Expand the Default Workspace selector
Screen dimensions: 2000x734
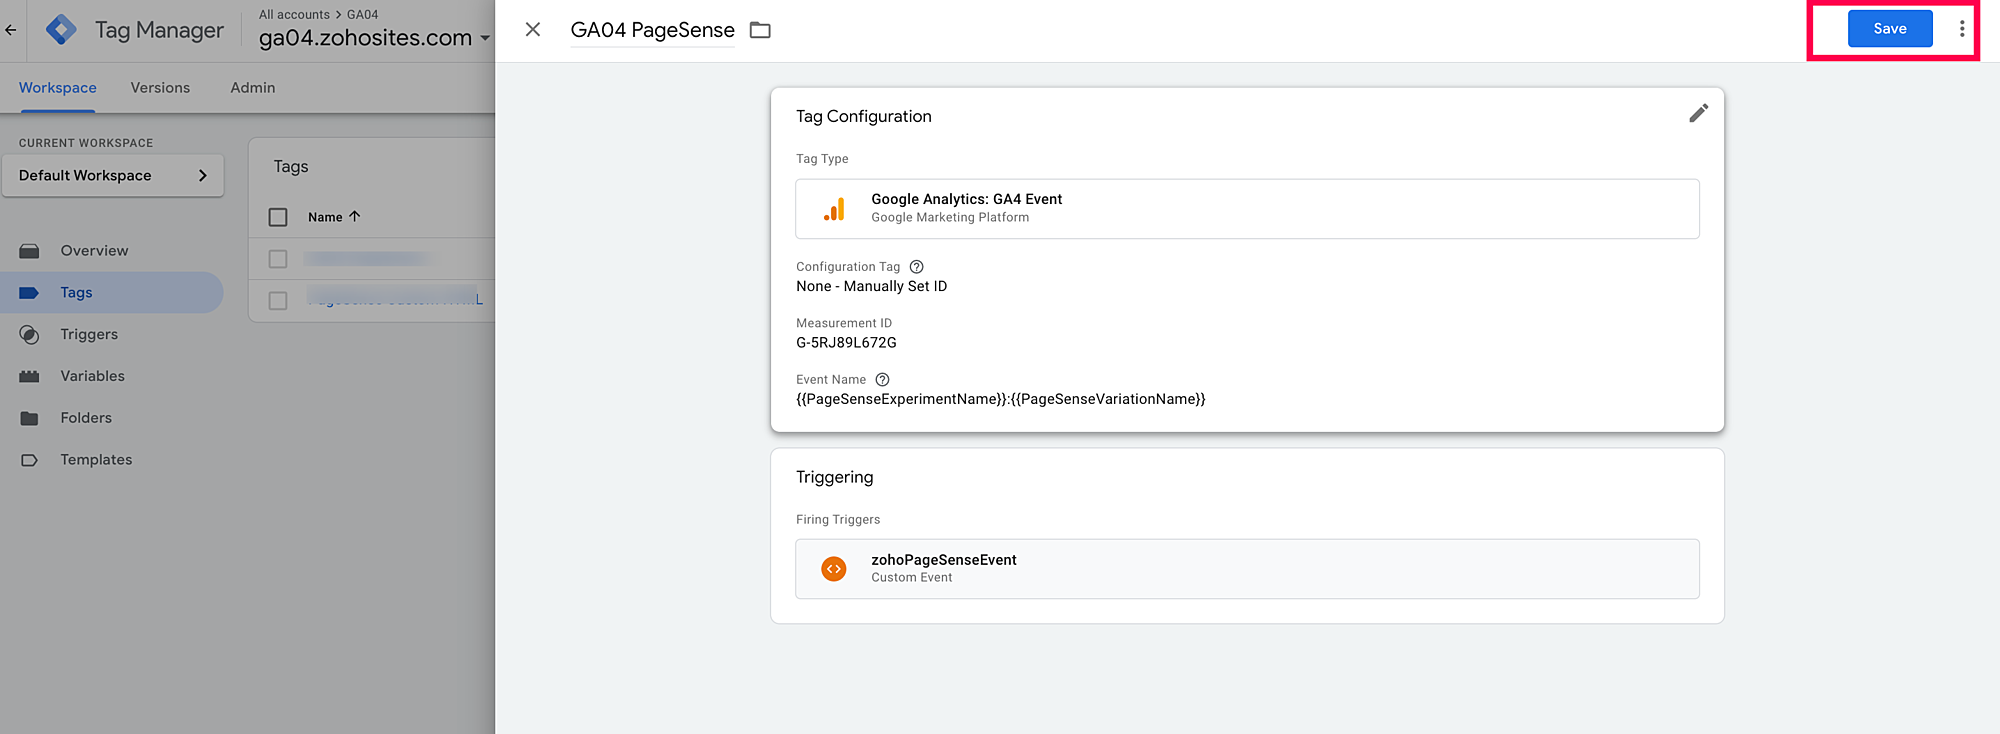pyautogui.click(x=112, y=175)
